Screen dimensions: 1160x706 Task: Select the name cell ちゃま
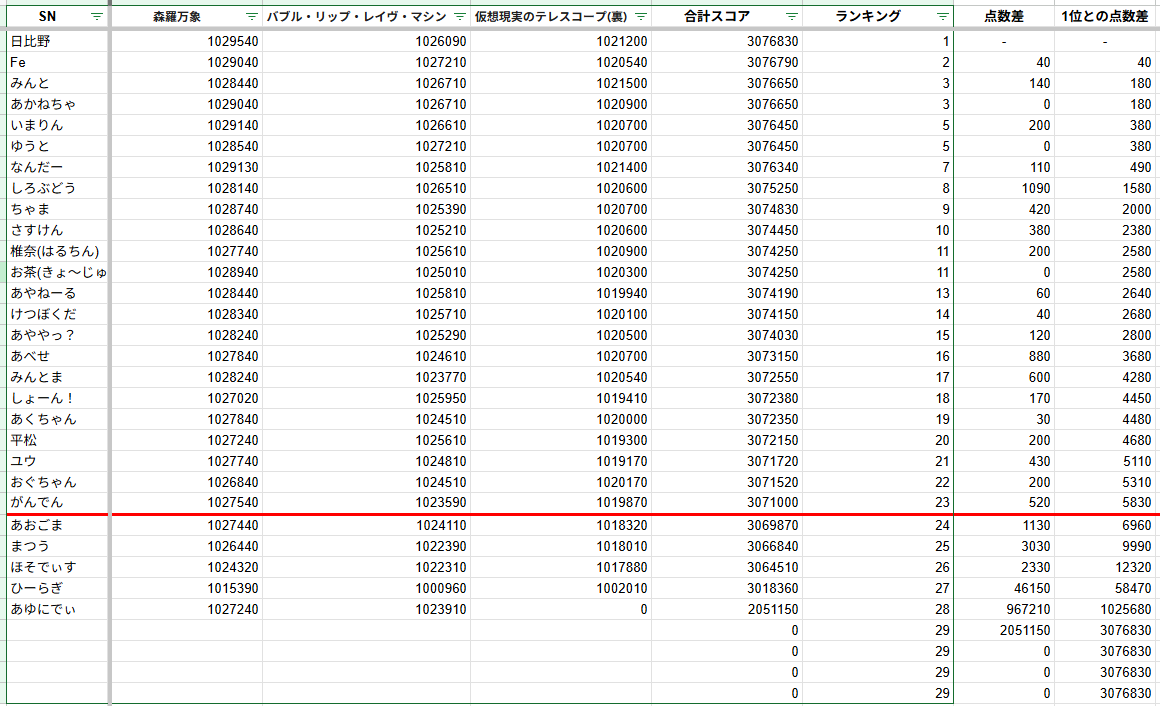click(x=58, y=209)
